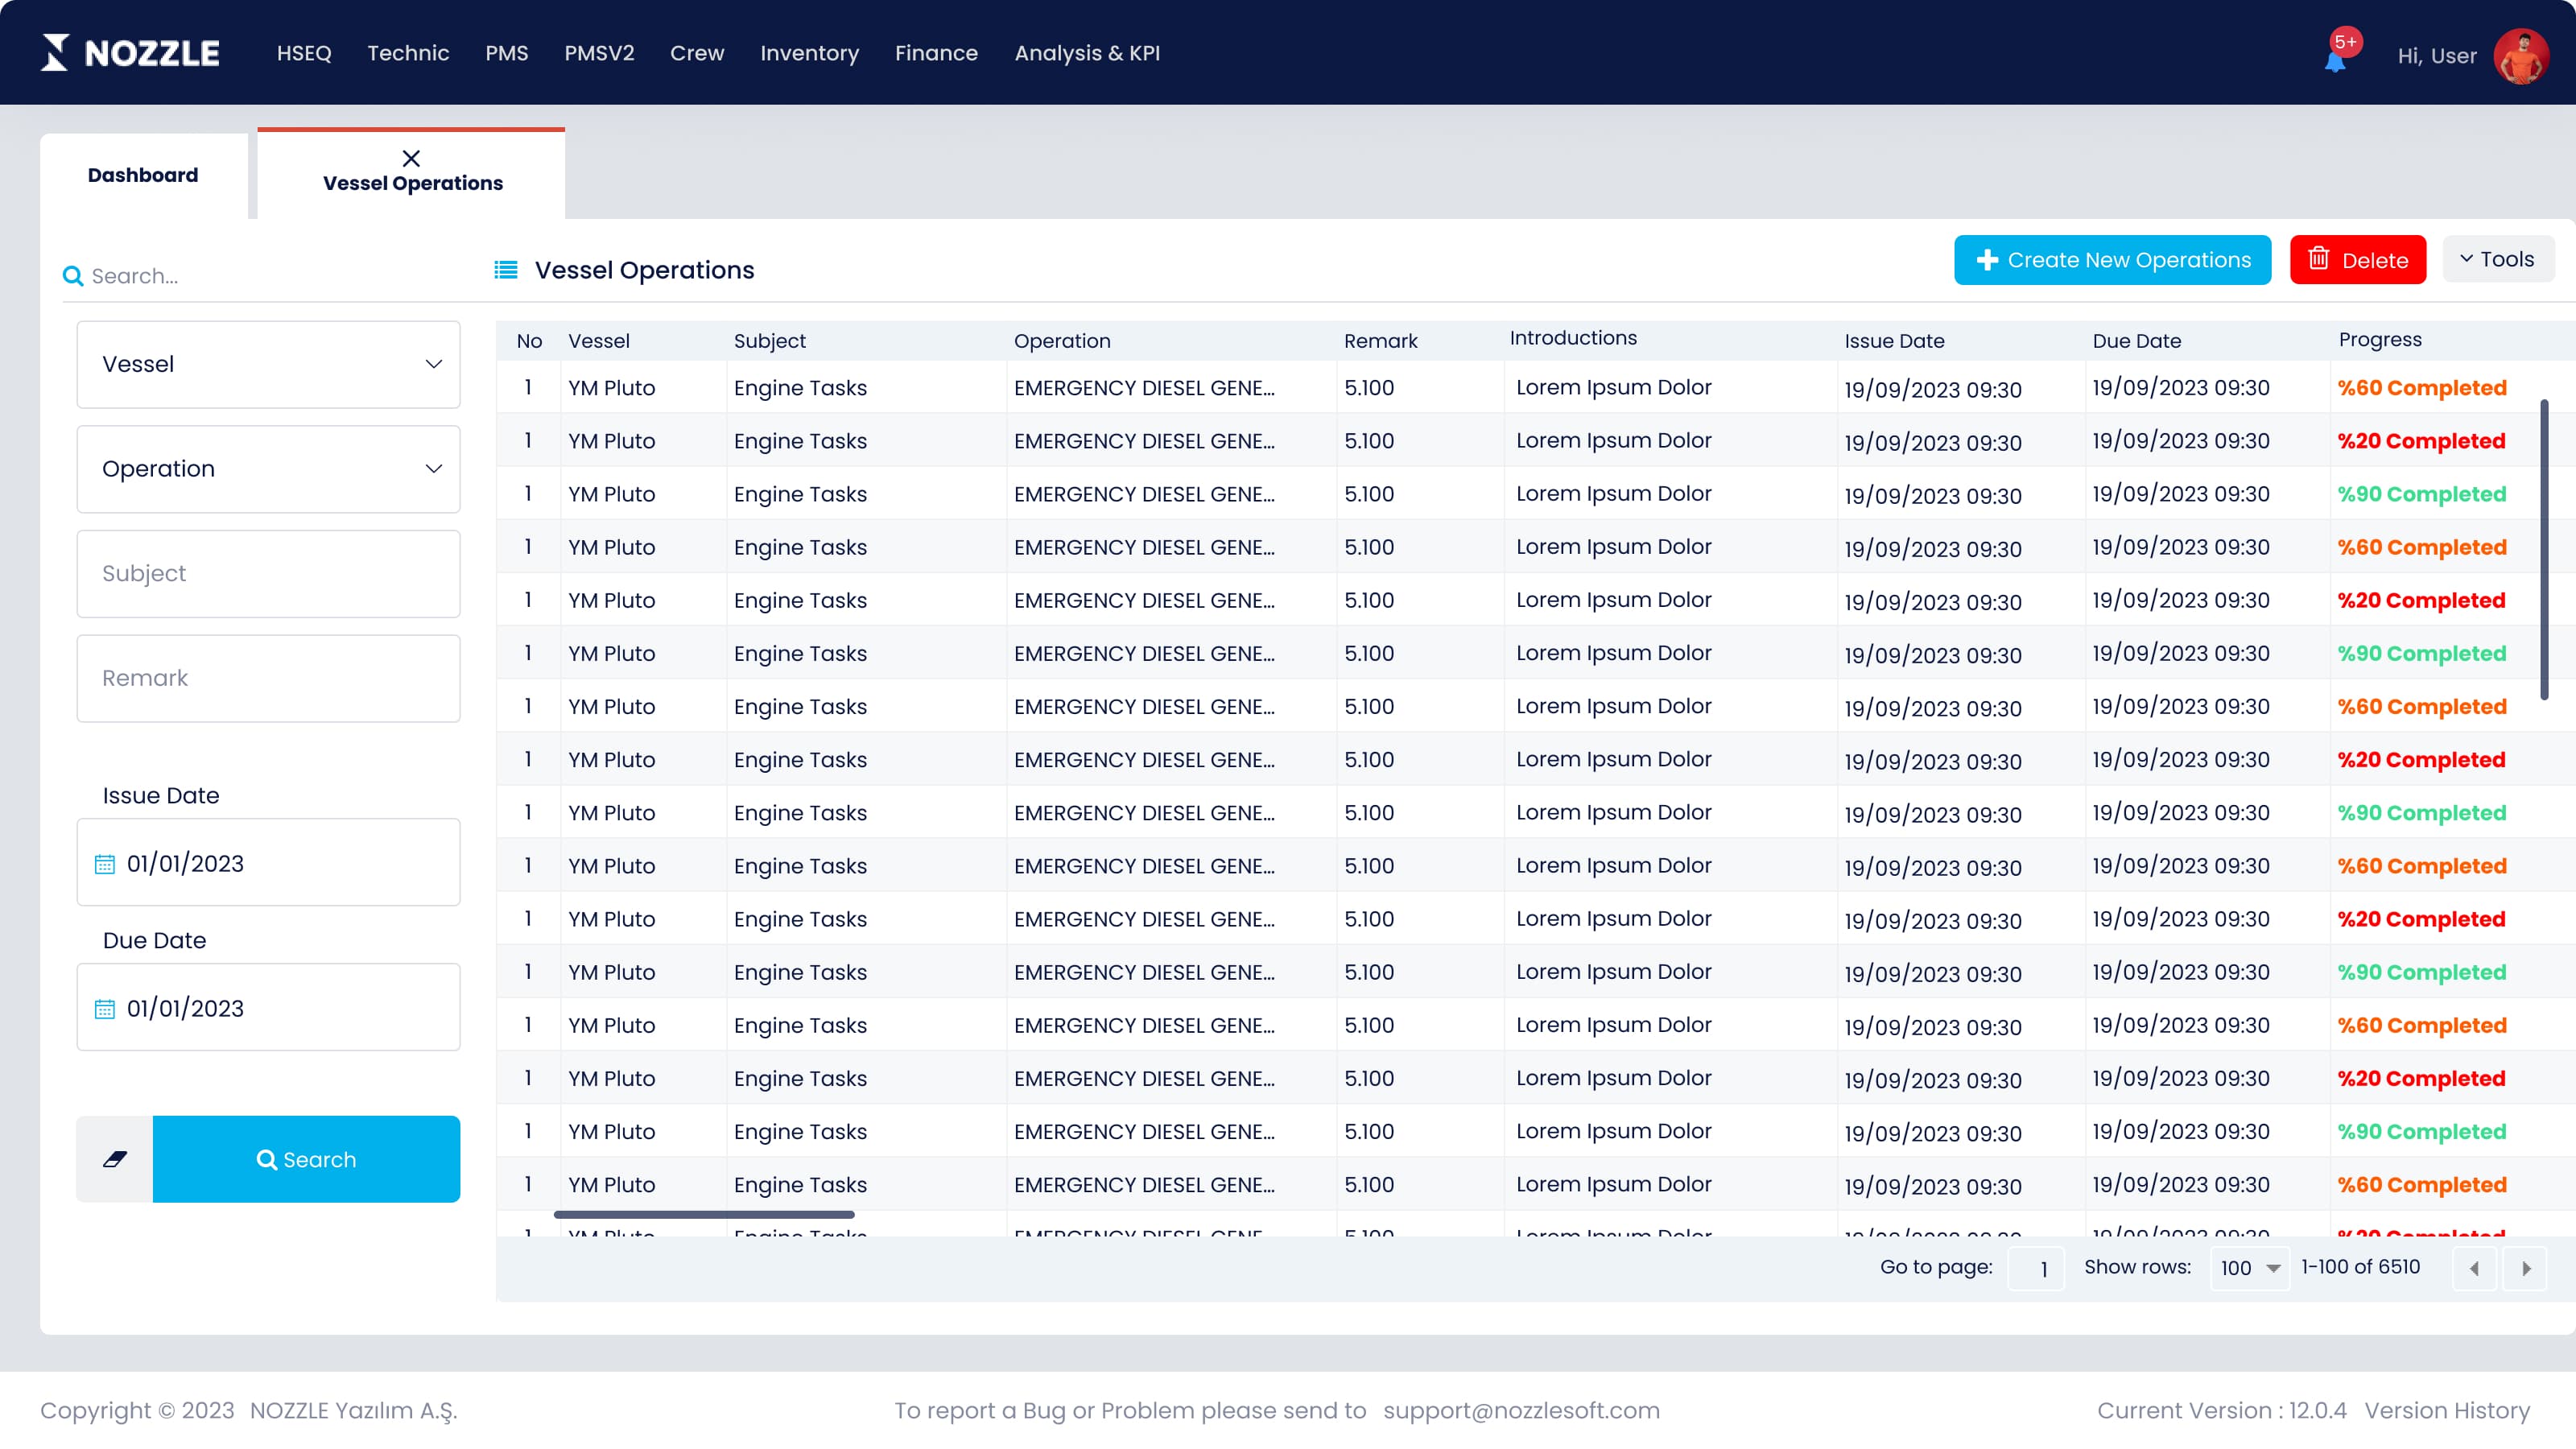
Task: Click the NOZZLE logo
Action: tap(130, 53)
